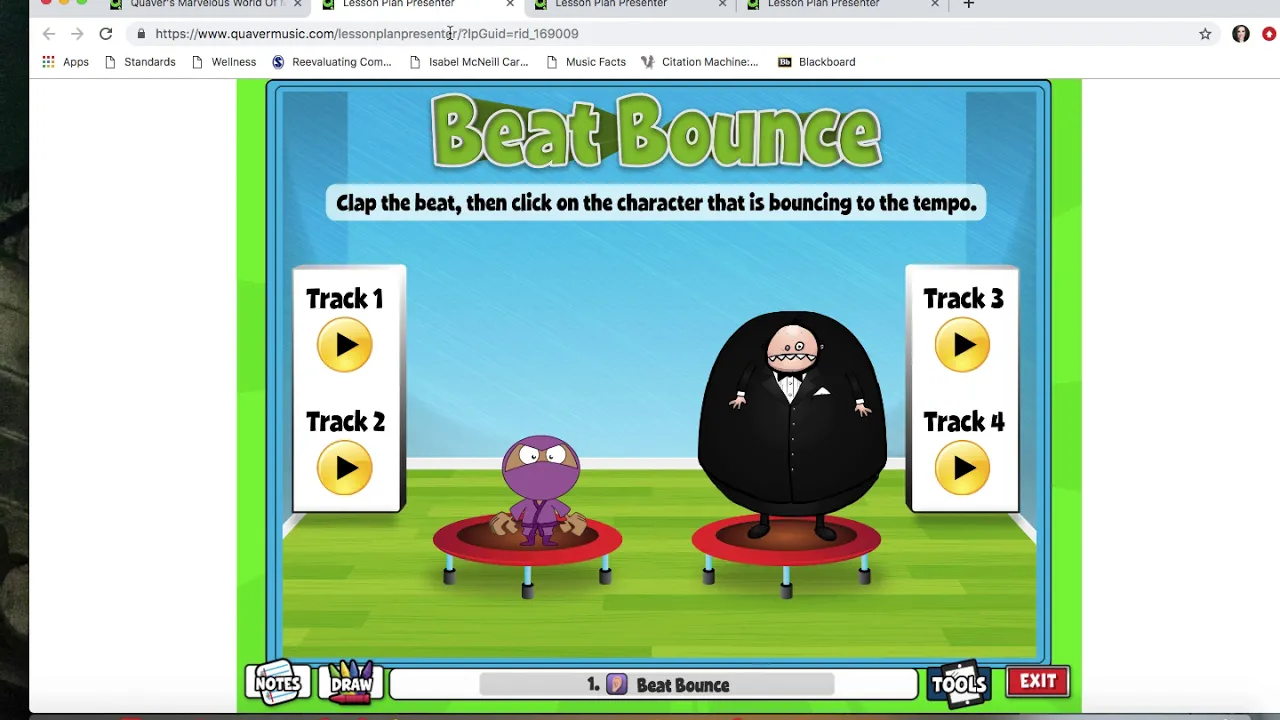Go forward in the browser
Viewport: 1280px width, 720px height.
[77, 34]
